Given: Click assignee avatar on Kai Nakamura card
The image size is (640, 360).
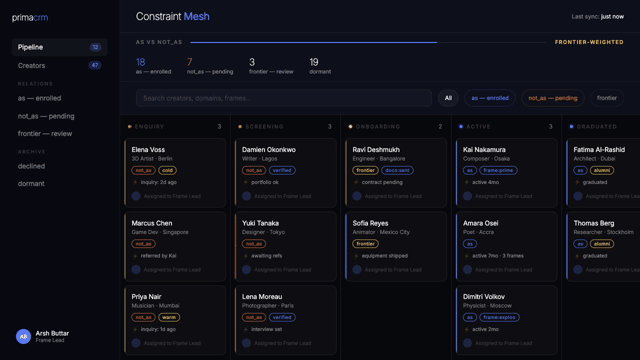Looking at the screenshot, I should 467,196.
